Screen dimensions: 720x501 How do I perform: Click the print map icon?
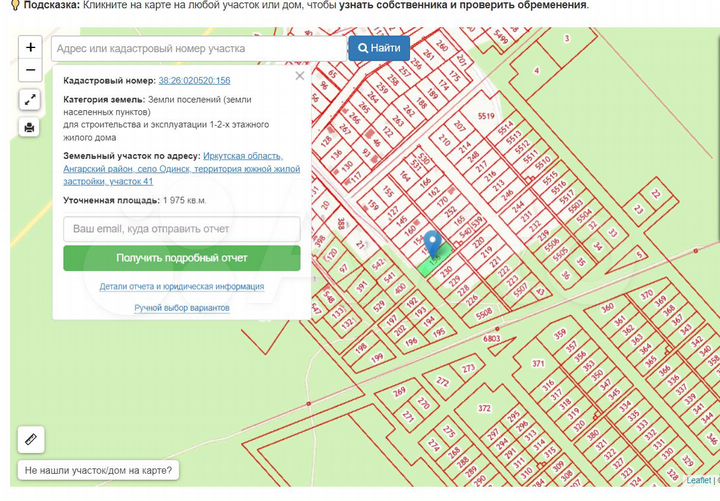click(30, 127)
